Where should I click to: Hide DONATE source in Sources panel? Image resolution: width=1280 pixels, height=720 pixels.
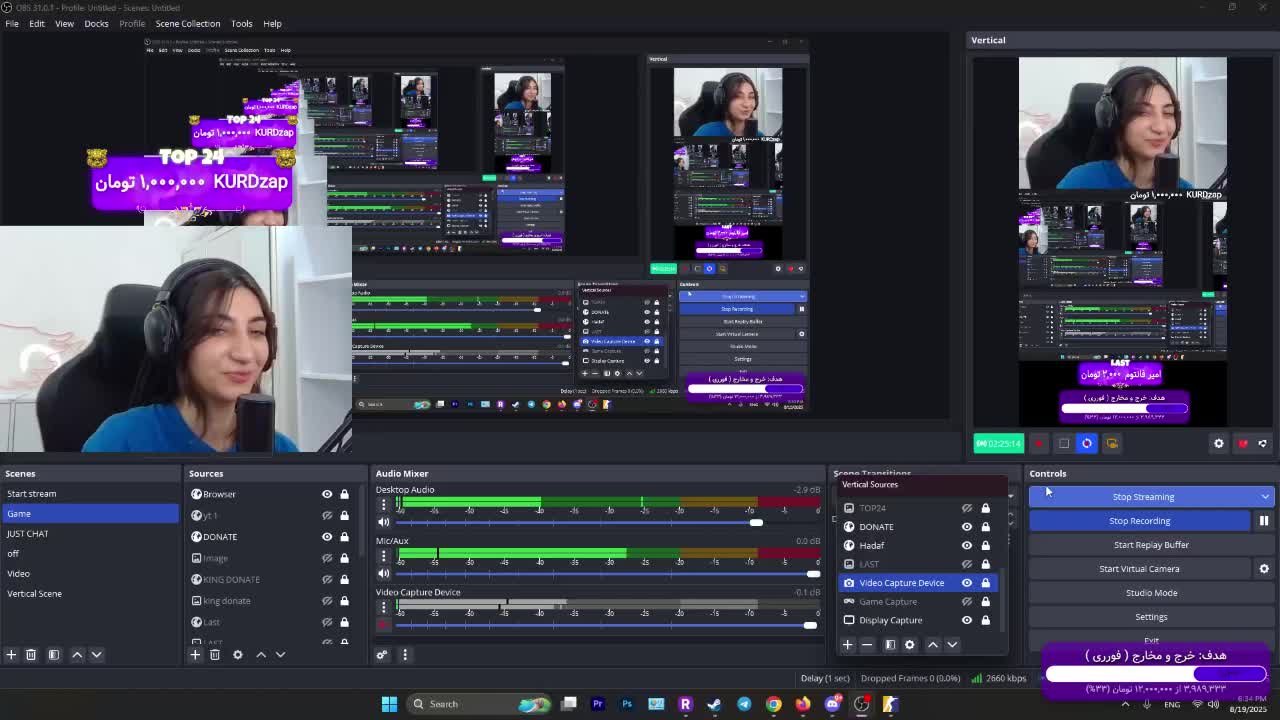(x=327, y=537)
